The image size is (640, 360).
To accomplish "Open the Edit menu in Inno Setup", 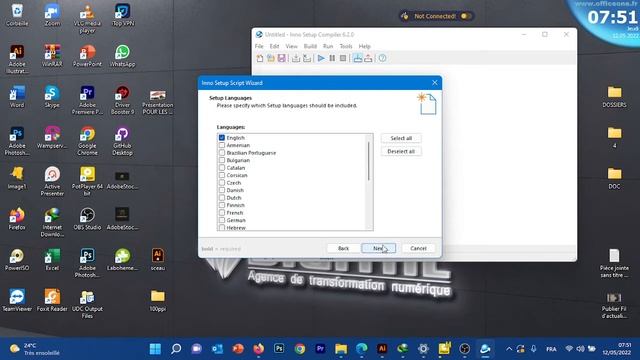I will pyautogui.click(x=274, y=46).
